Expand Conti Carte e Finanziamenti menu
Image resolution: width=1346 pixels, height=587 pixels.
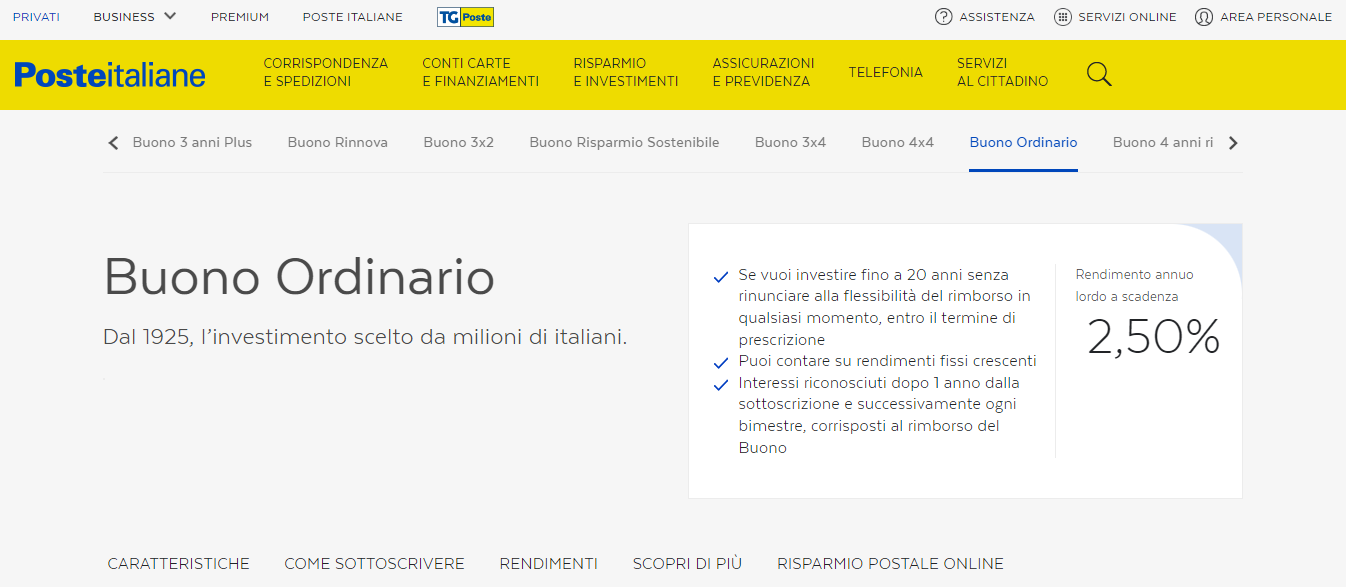click(480, 73)
